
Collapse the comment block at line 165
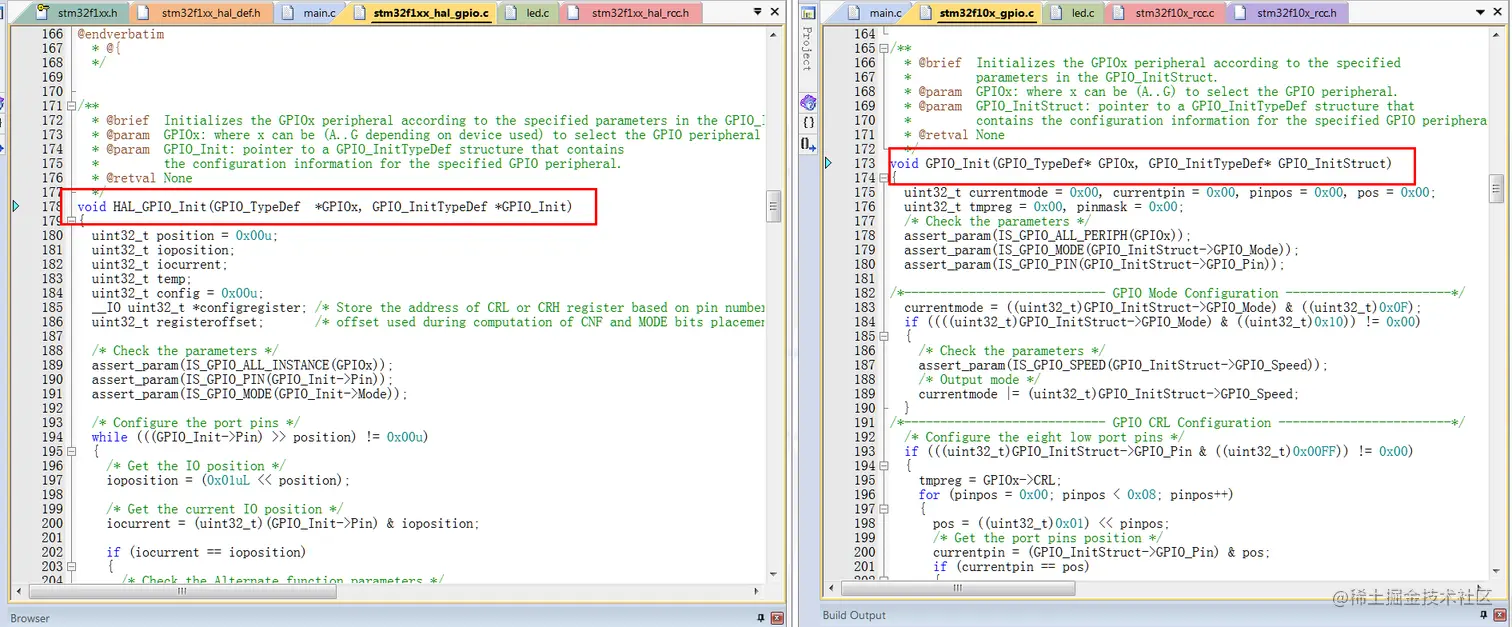[885, 48]
